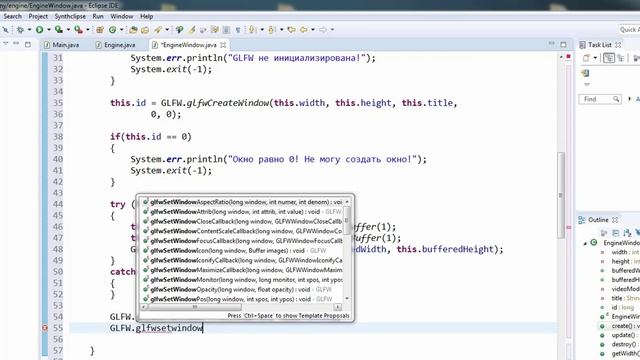Toggle Categorized presentation in Task List
Screen dimensions: 640x360
tap(609, 58)
